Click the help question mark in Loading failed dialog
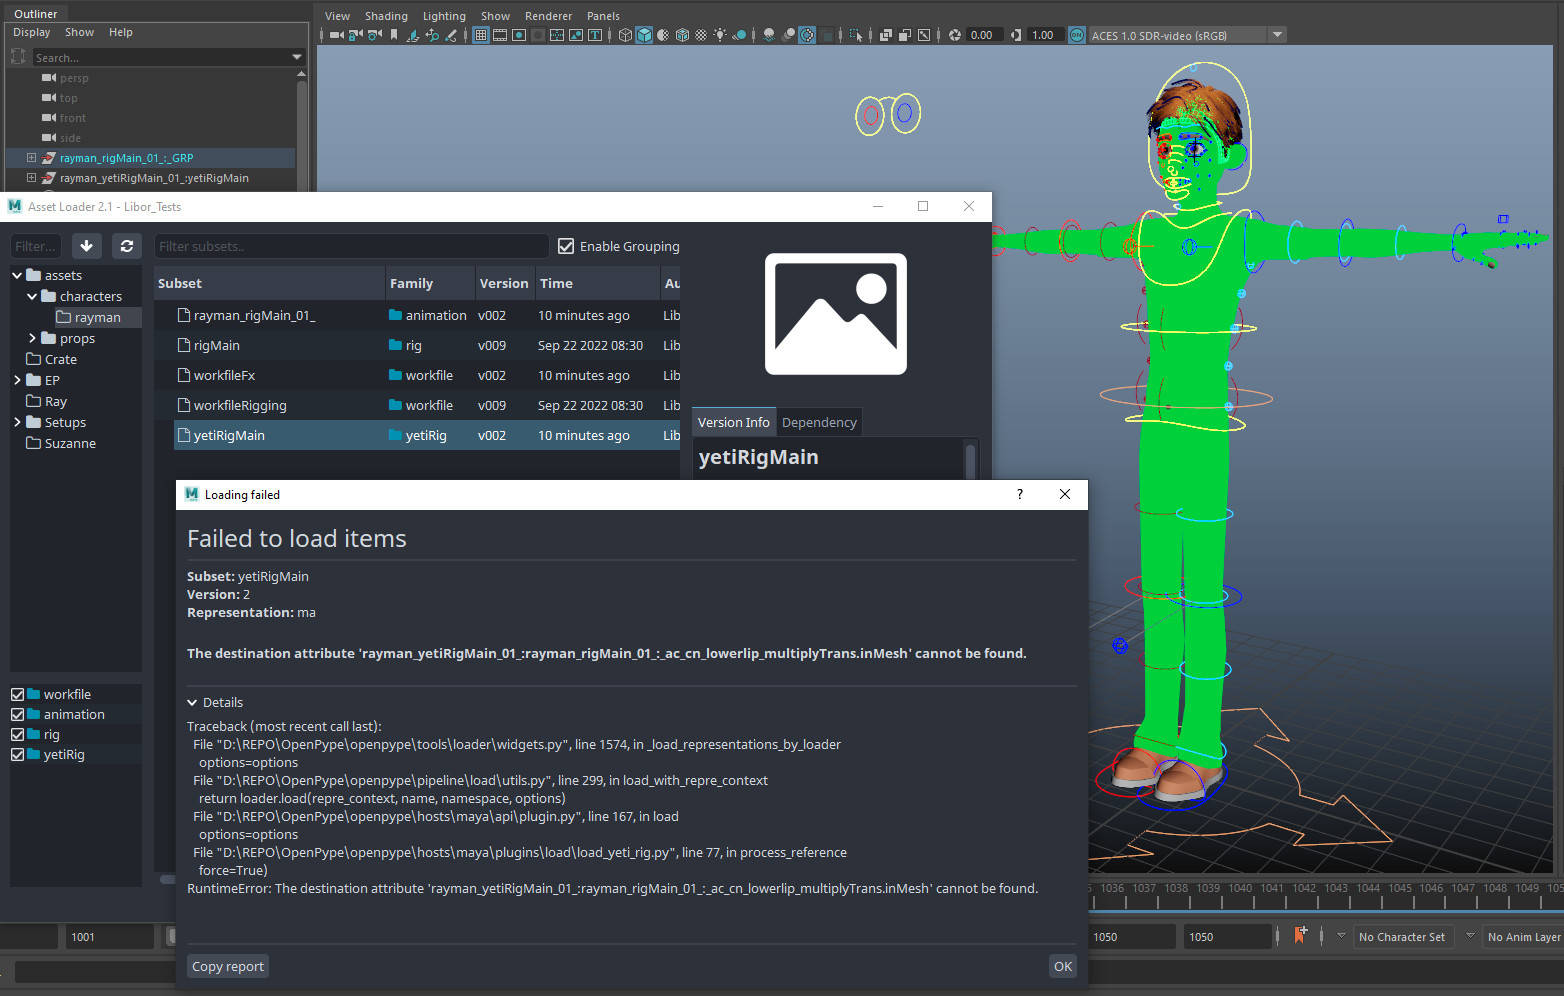The image size is (1564, 996). point(1020,494)
